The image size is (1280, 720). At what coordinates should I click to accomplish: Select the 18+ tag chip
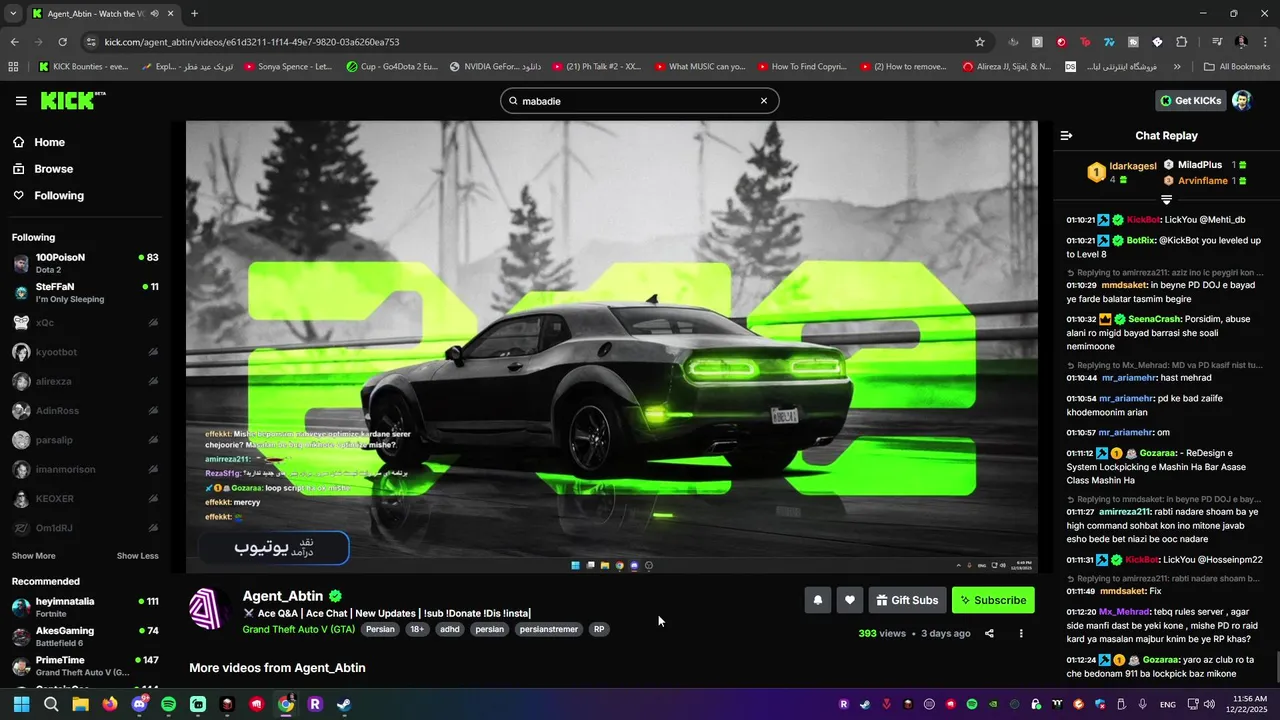click(x=417, y=629)
